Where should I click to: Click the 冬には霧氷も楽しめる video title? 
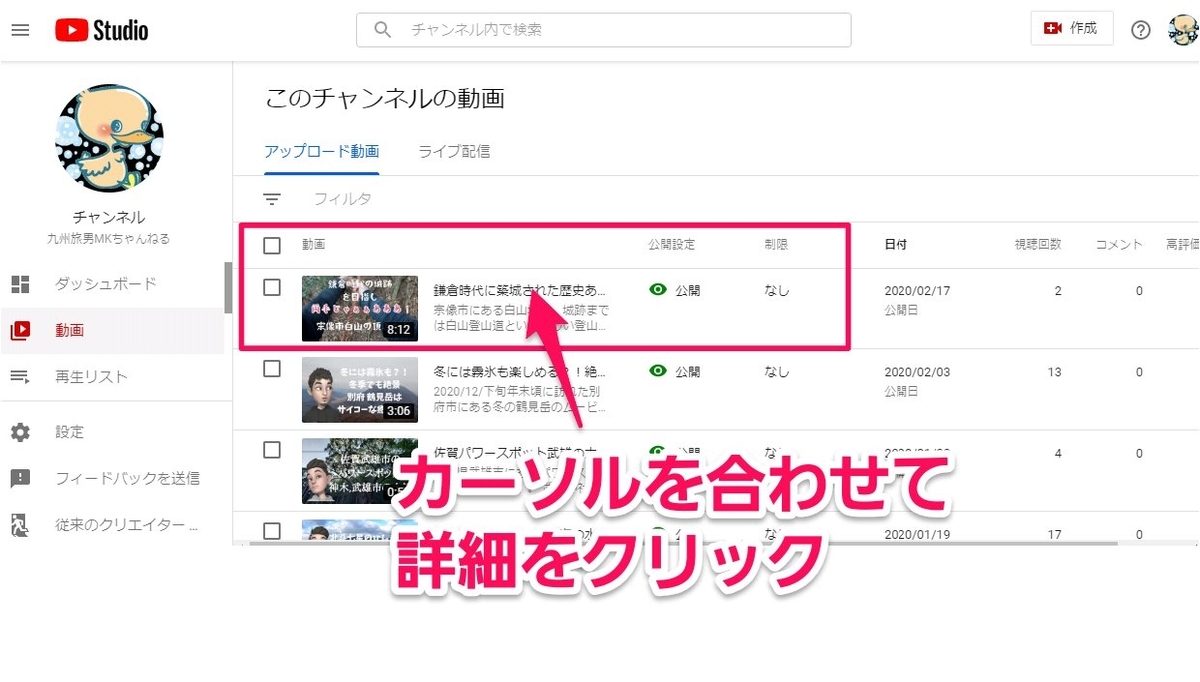(x=521, y=371)
